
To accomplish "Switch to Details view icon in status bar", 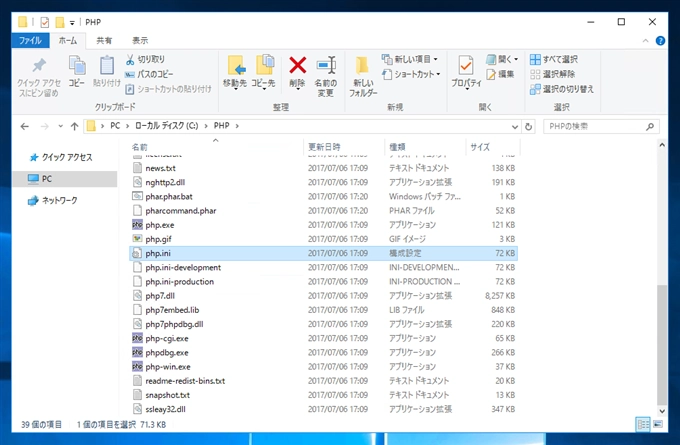I will 643,424.
